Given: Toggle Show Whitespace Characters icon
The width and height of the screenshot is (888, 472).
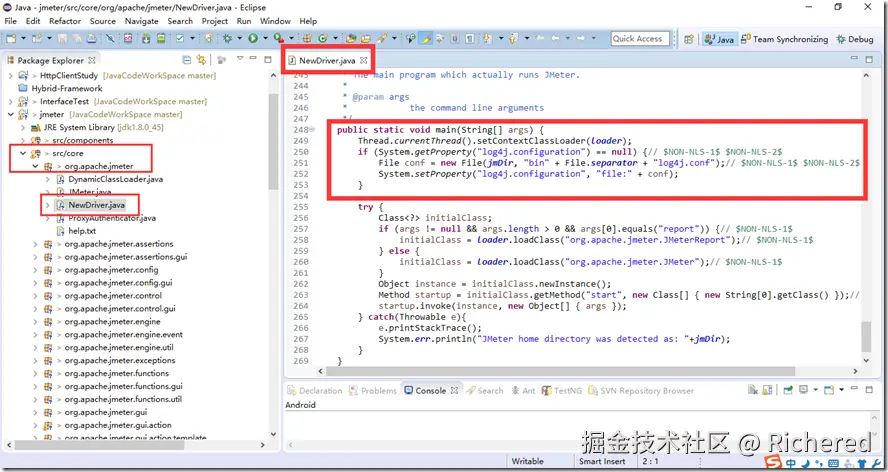Looking at the screenshot, I should (x=469, y=39).
